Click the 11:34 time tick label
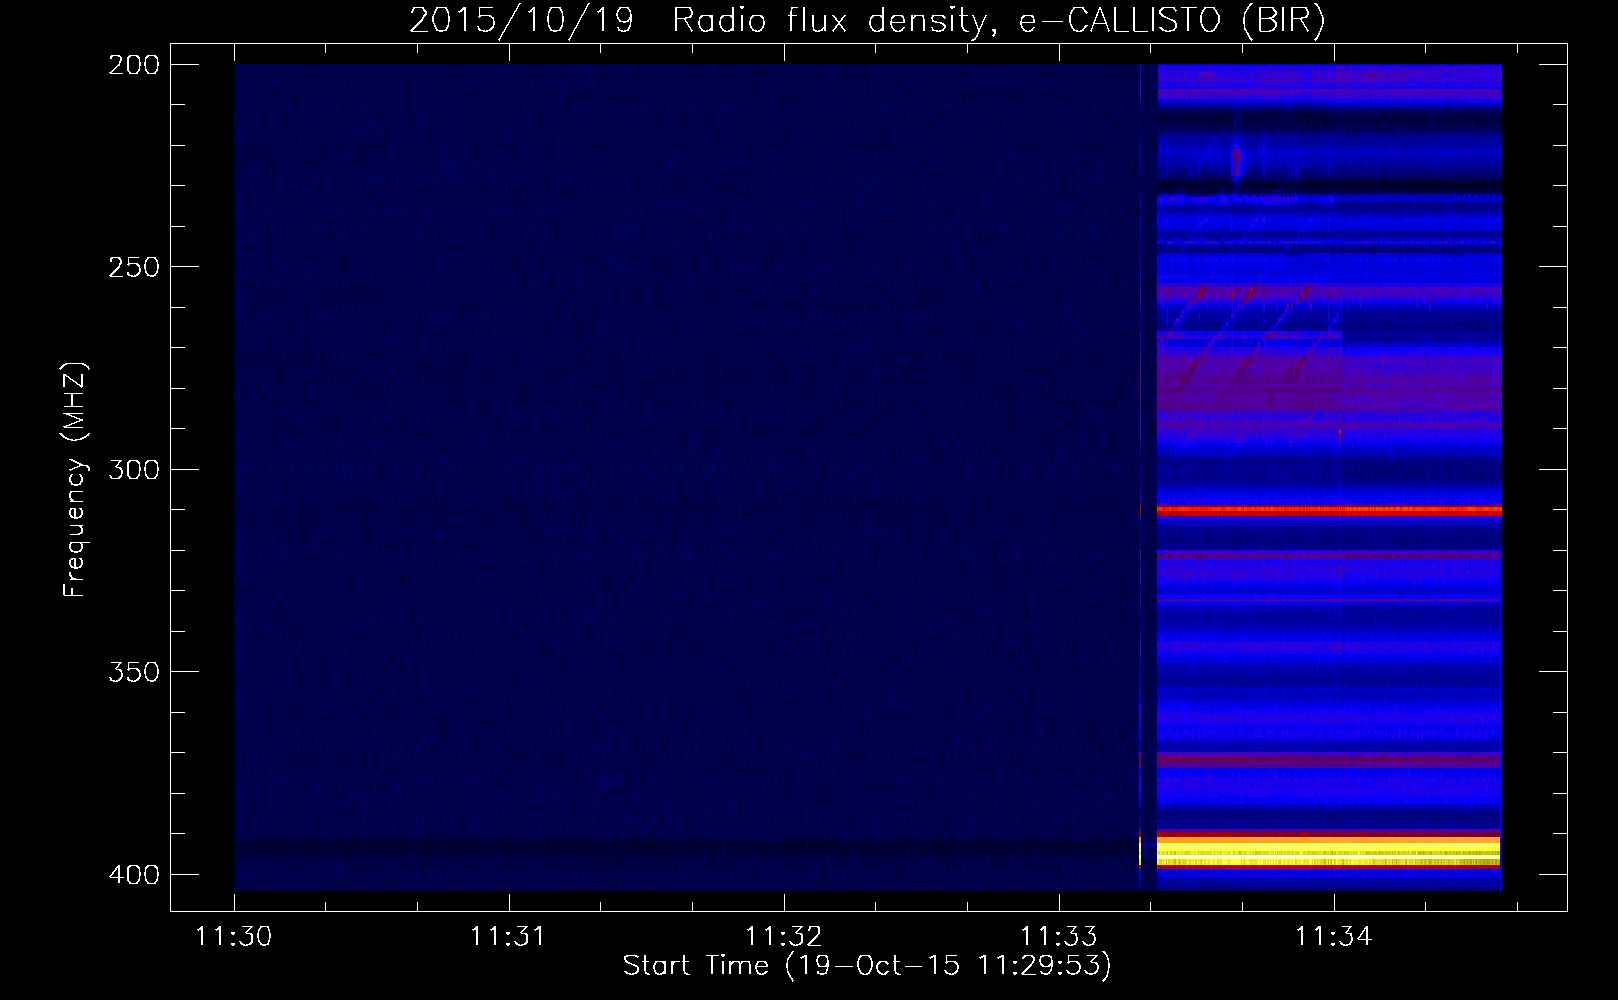This screenshot has width=1618, height=1000. (1334, 936)
